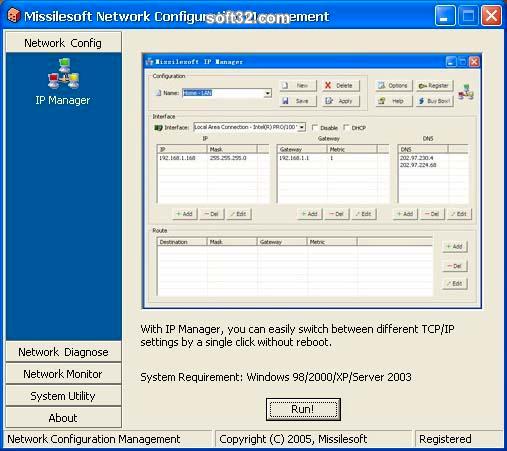
Task: Minimize the Missilesoft main window
Action: click(x=445, y=16)
